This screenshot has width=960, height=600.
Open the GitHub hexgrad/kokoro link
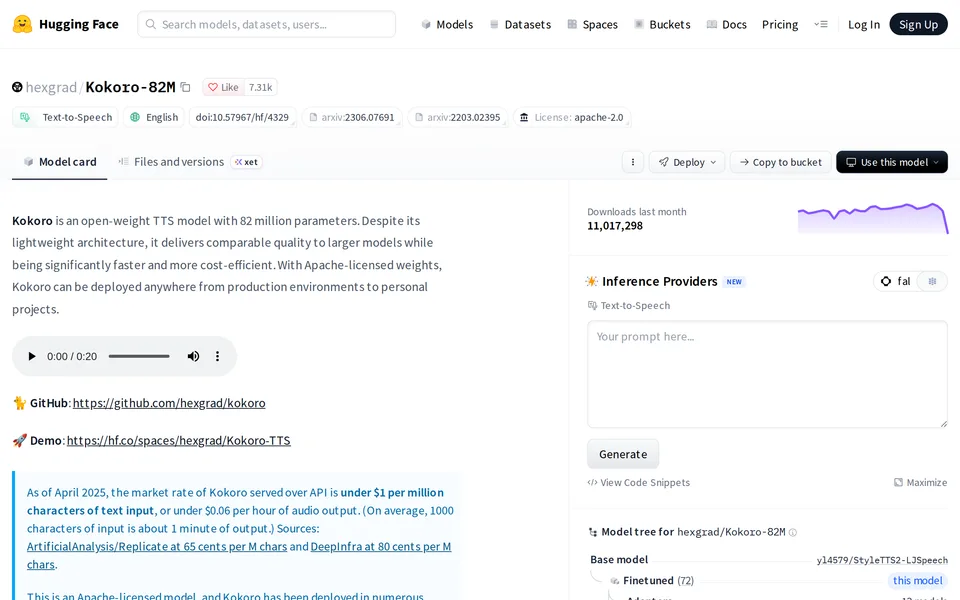click(x=169, y=403)
